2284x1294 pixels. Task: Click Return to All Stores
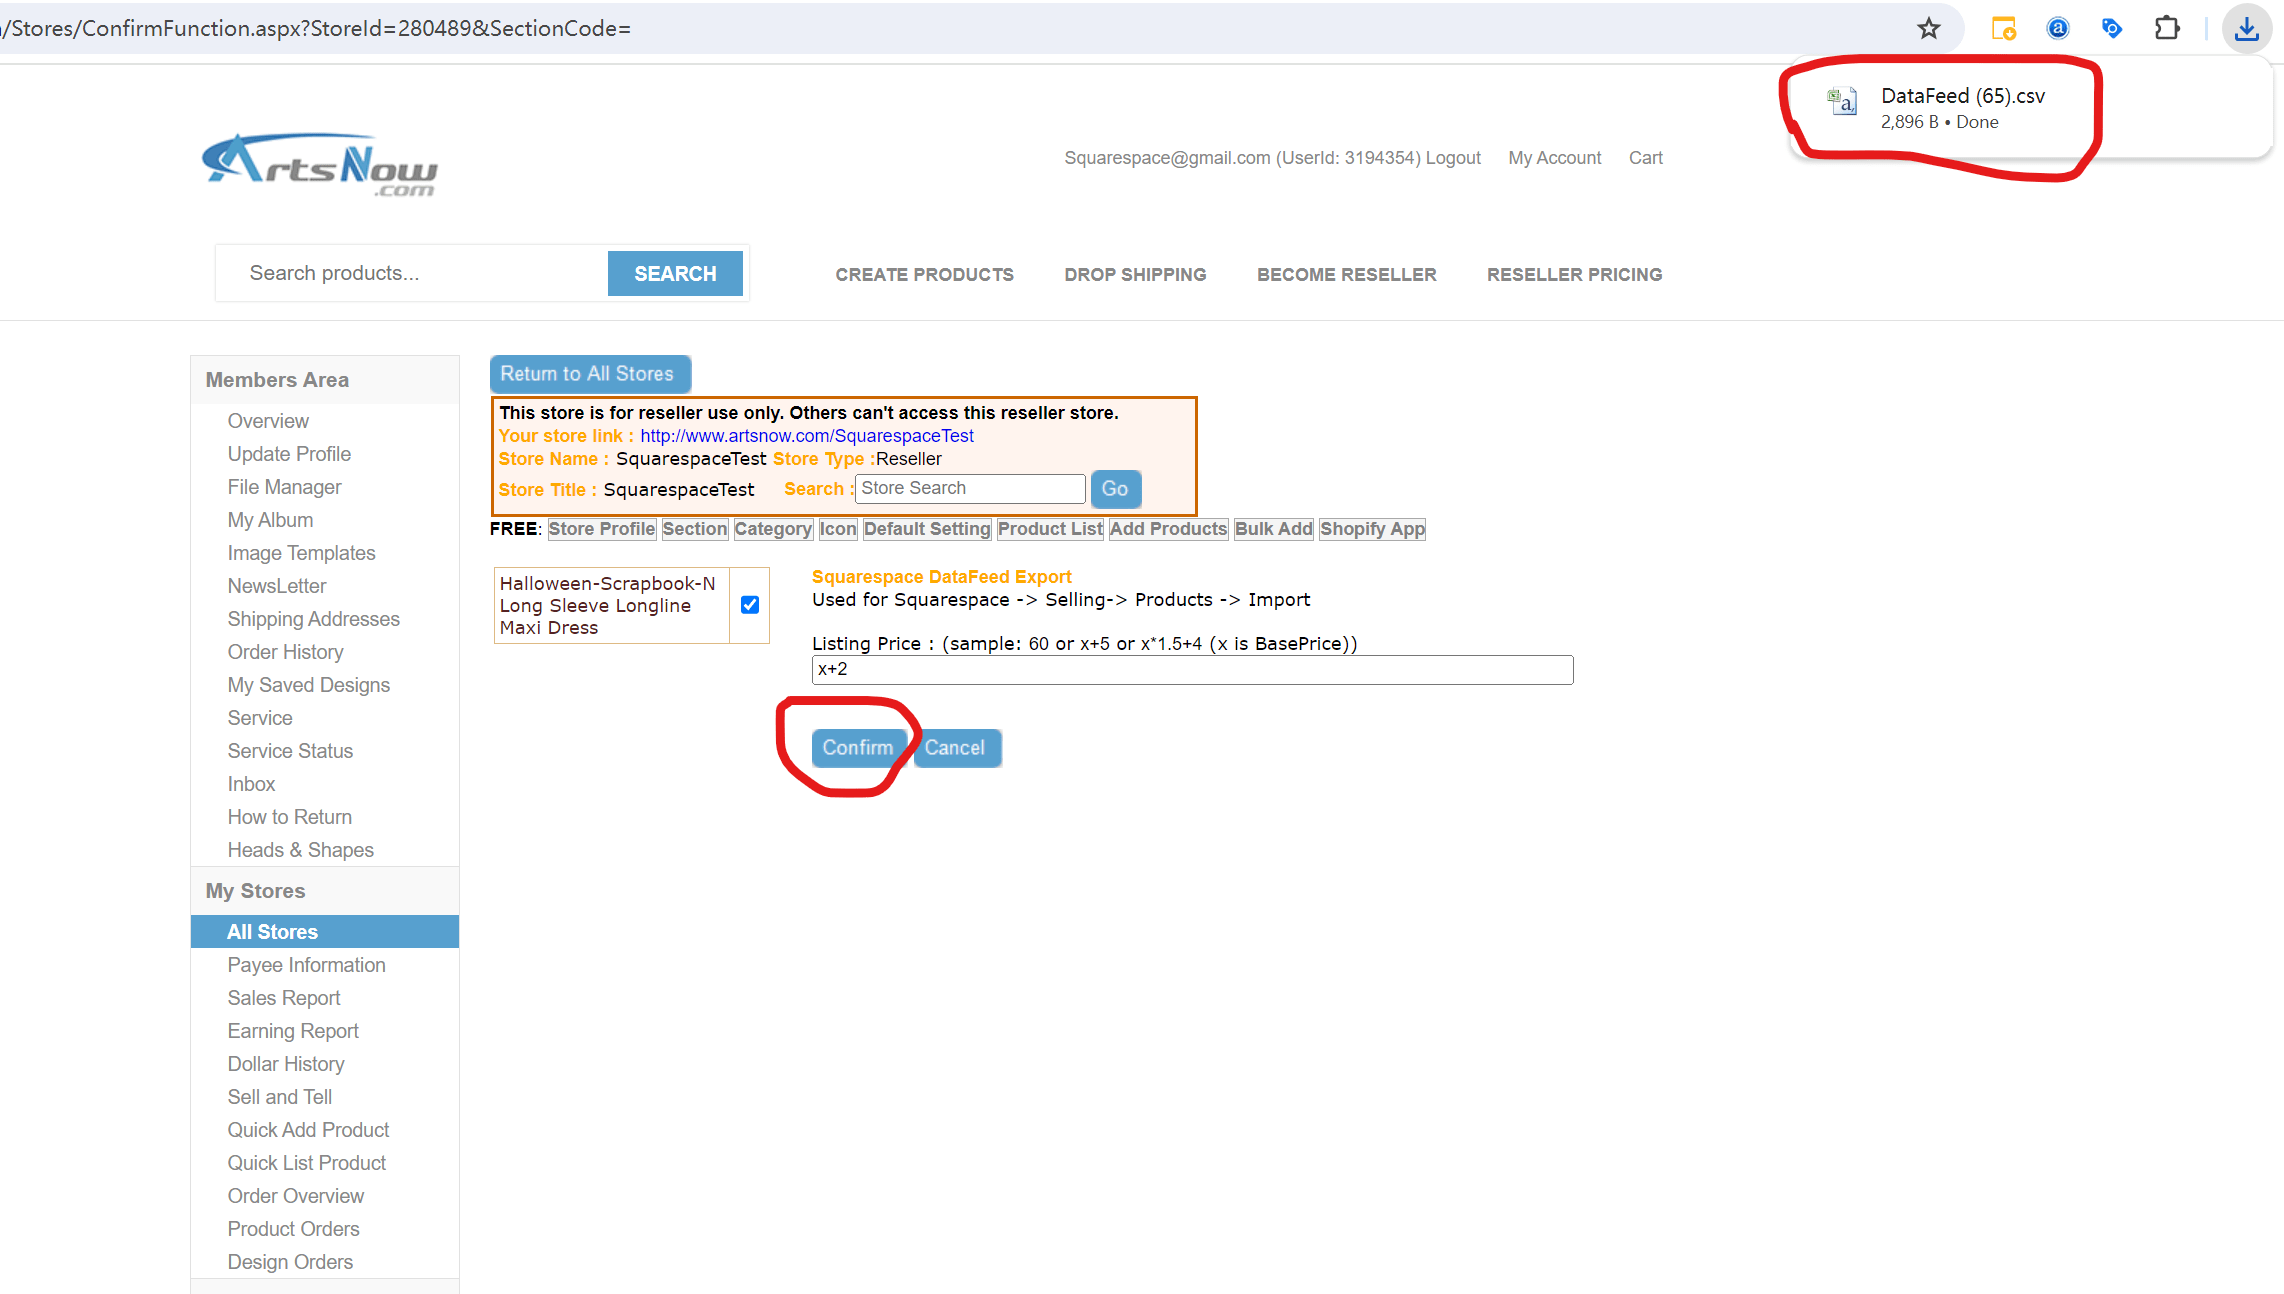point(589,374)
